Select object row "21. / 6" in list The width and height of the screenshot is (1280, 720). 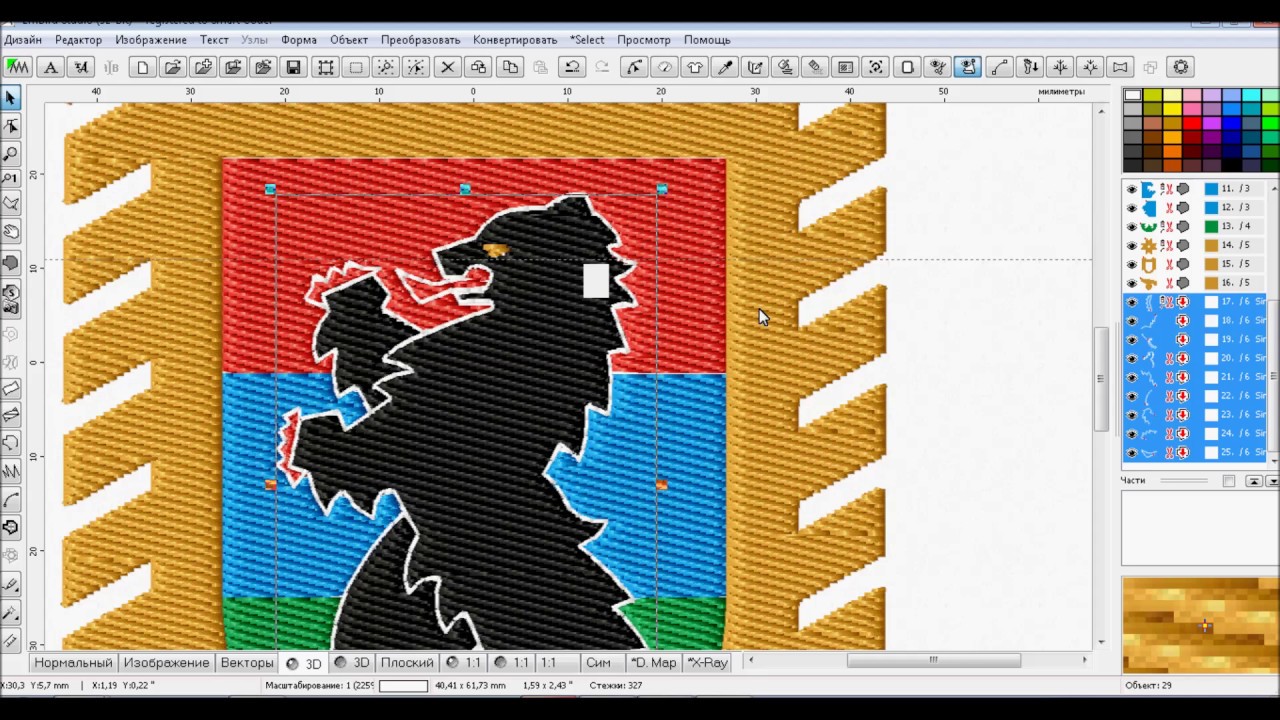(x=1195, y=377)
